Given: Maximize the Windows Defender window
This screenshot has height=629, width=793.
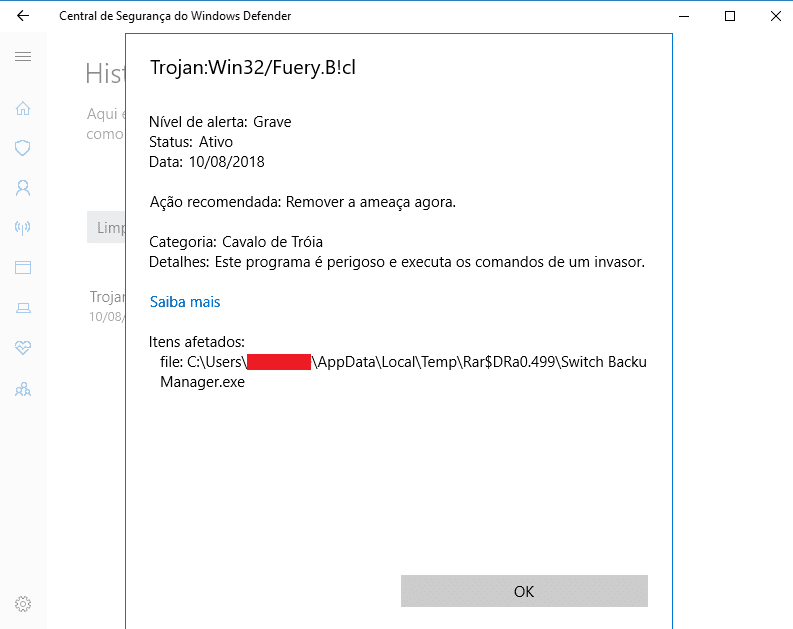Looking at the screenshot, I should 730,16.
